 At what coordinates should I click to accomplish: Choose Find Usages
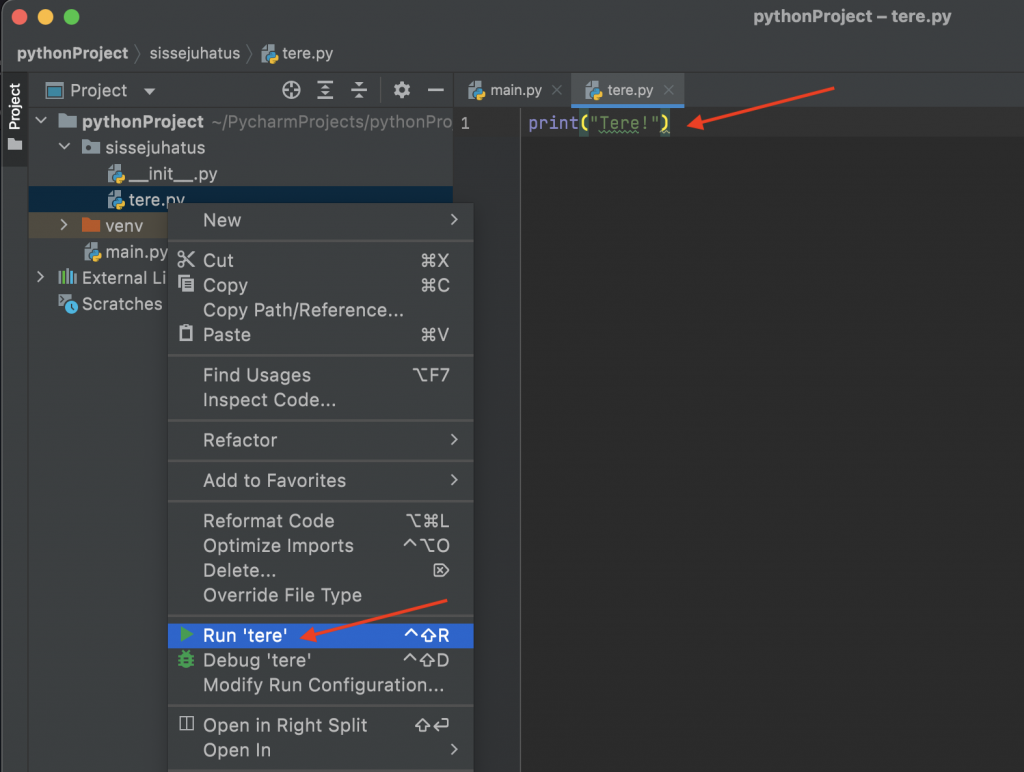[x=321, y=375]
